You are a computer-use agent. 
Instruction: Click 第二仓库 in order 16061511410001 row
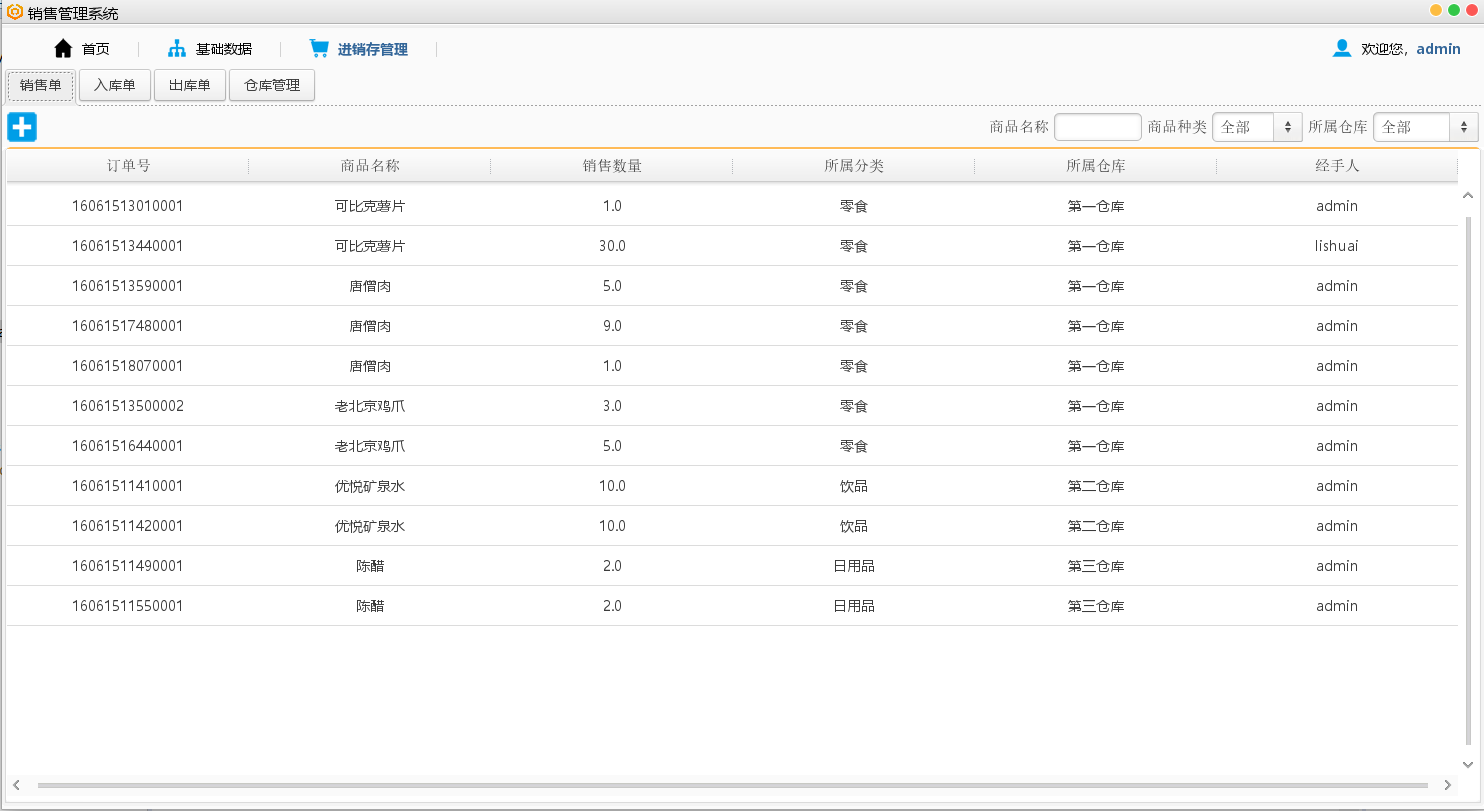coord(1096,486)
